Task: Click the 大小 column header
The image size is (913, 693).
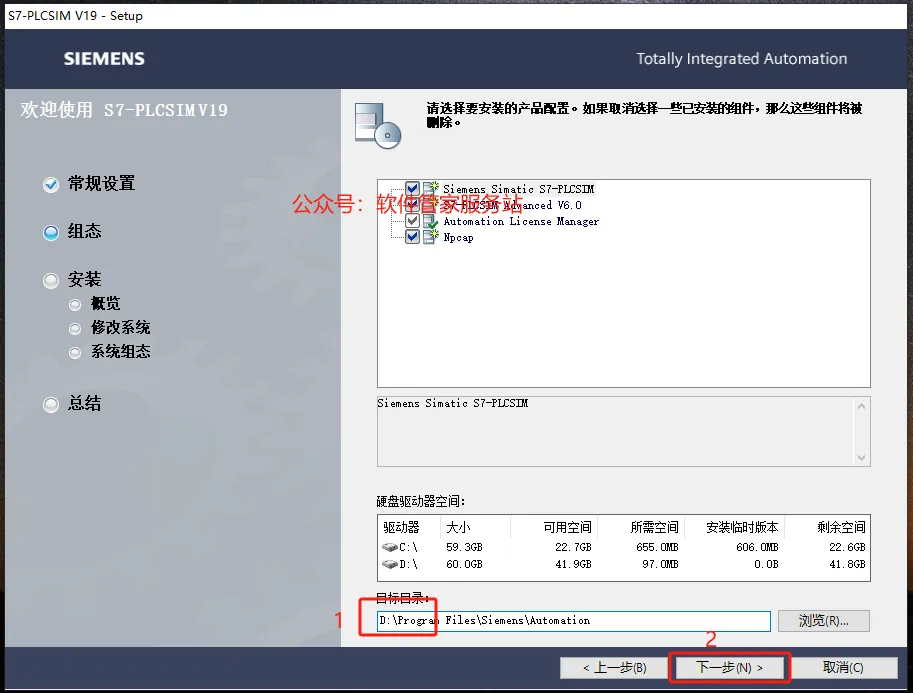Action: click(x=475, y=527)
